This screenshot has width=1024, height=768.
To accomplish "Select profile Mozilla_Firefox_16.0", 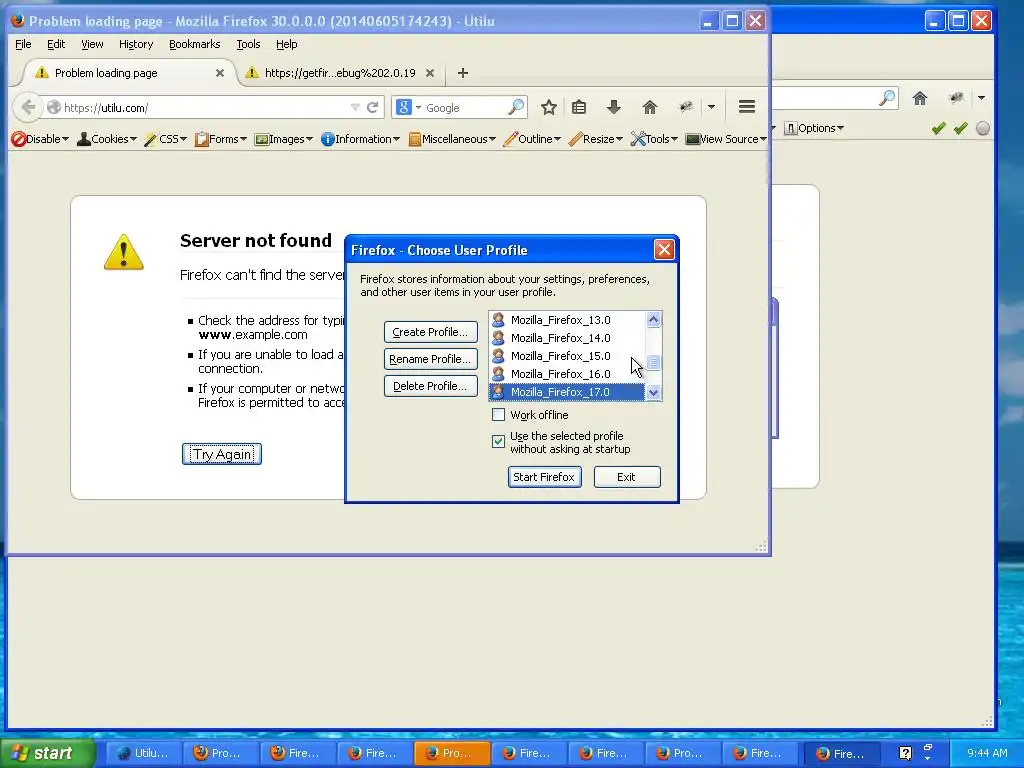I will click(566, 374).
